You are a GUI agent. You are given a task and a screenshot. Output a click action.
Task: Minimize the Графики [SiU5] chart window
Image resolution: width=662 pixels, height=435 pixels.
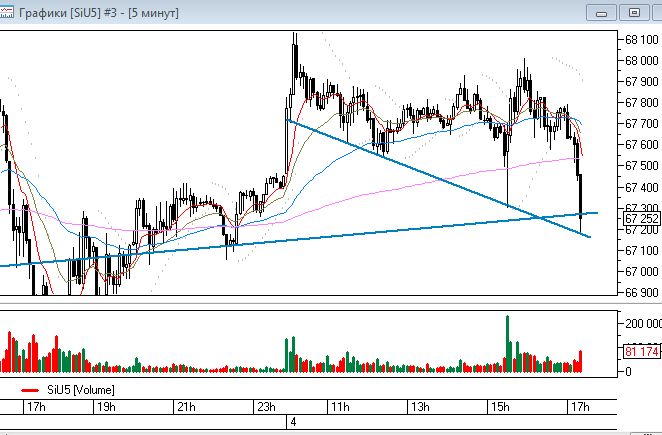point(602,13)
